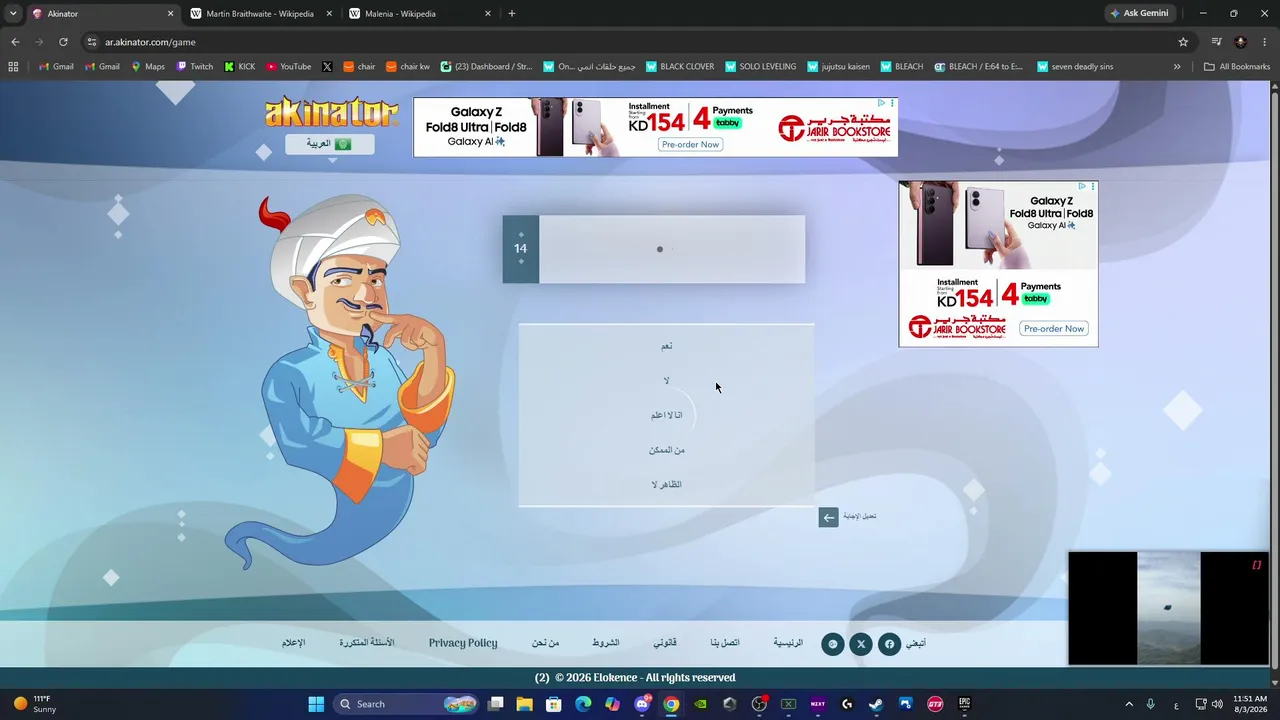This screenshot has width=1280, height=720.
Task: Open the Maps bookmark
Action: click(147, 67)
